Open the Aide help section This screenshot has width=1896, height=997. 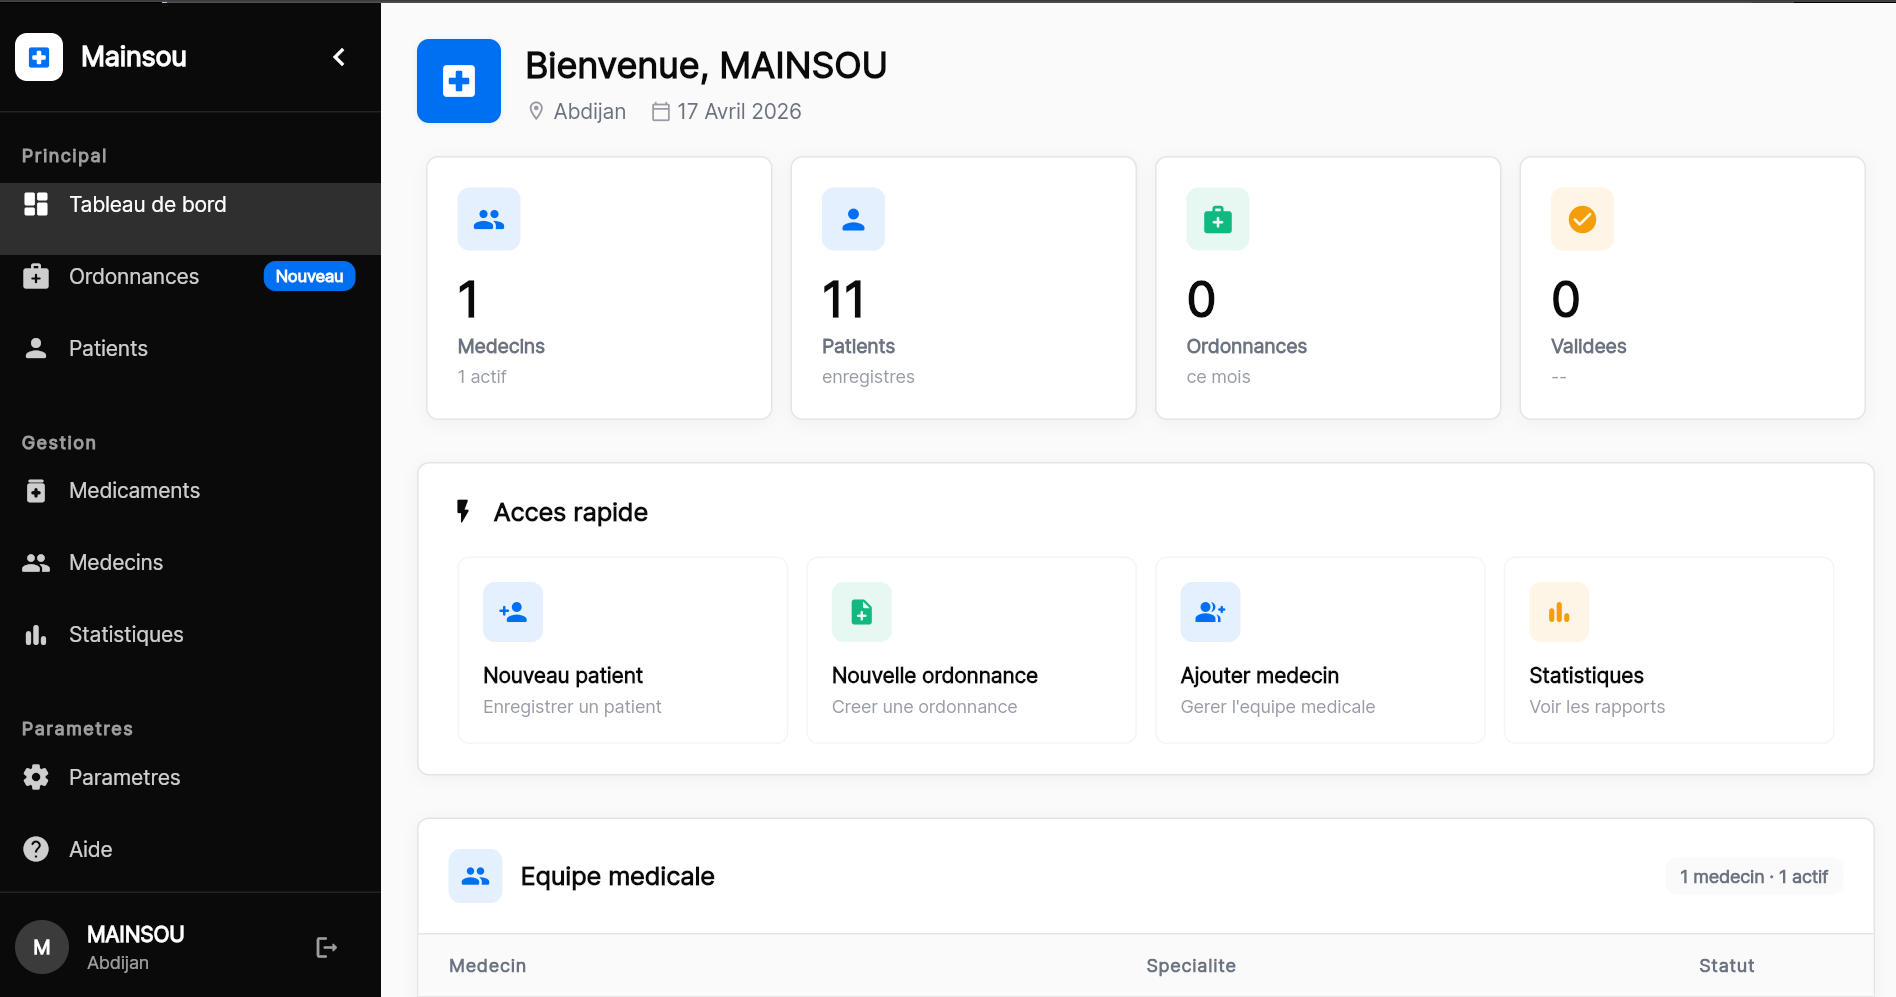click(x=90, y=849)
